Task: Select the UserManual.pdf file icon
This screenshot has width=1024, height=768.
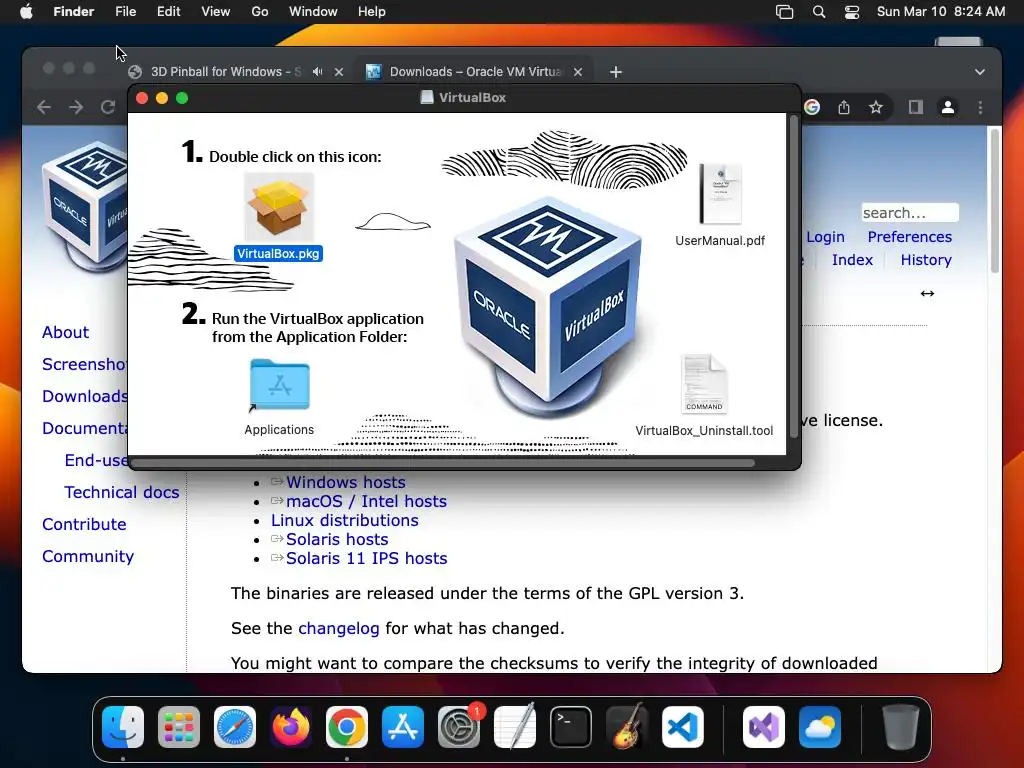Action: [720, 194]
